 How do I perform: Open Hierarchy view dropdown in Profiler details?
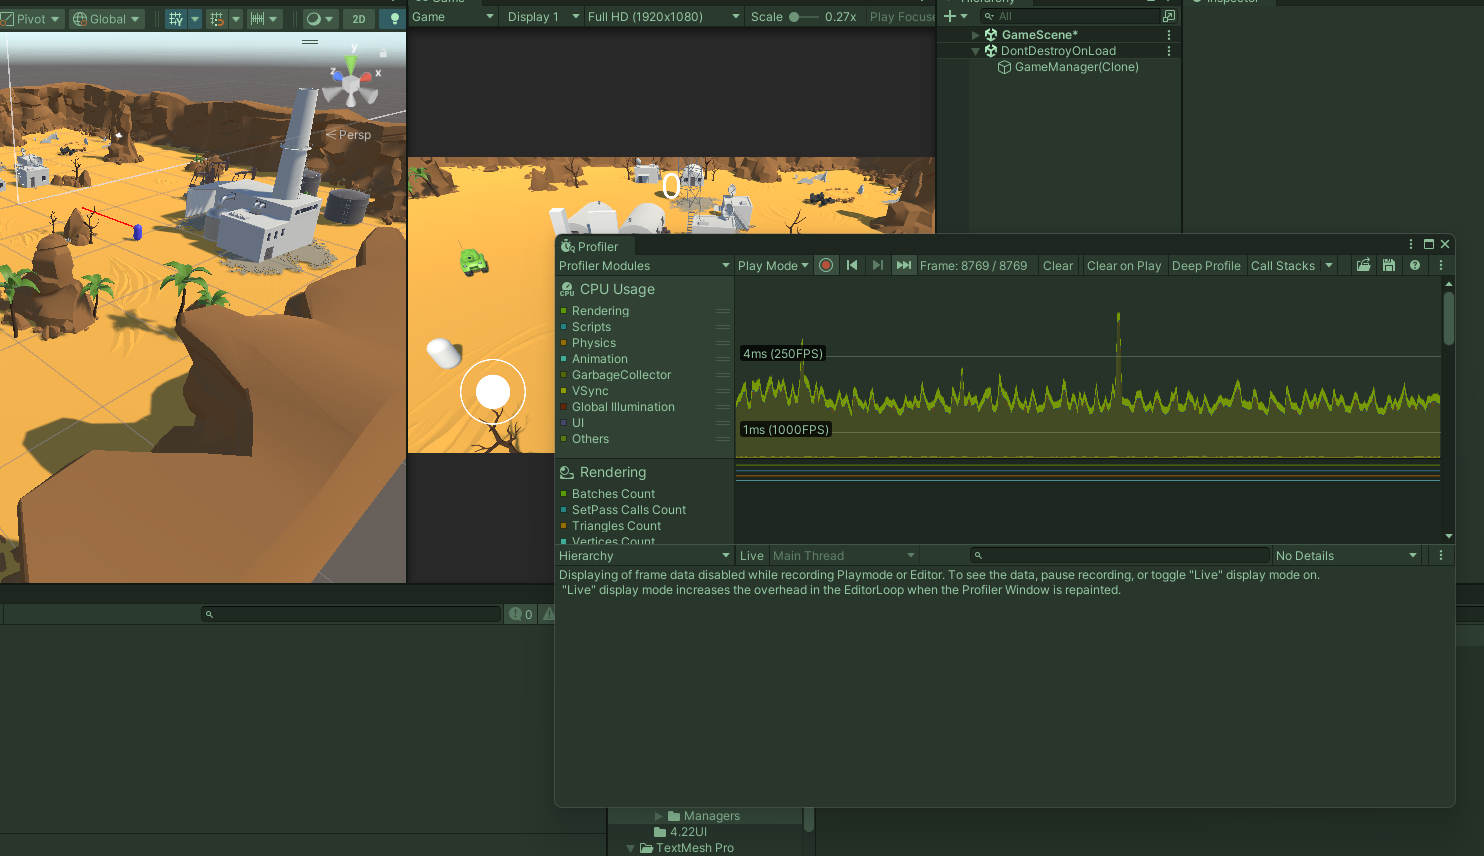coord(644,556)
